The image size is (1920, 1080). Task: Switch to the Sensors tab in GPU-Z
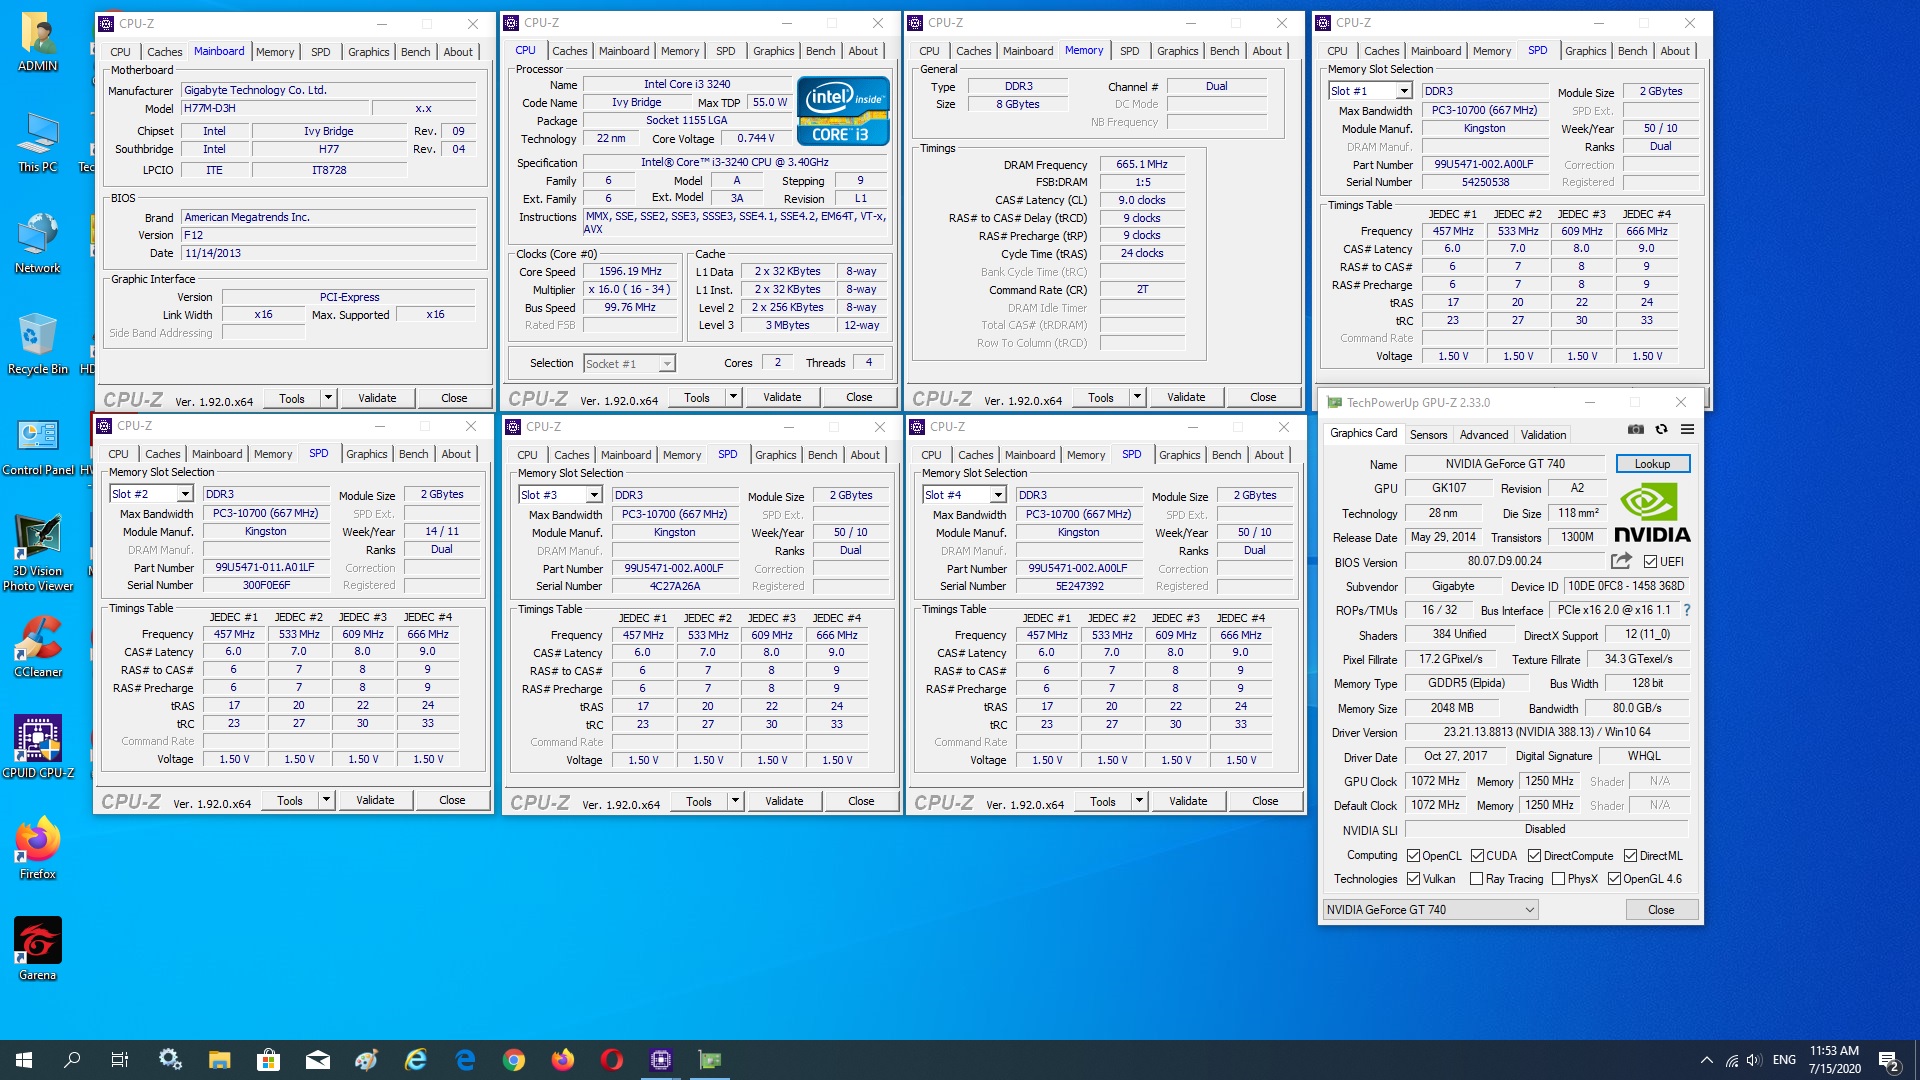pyautogui.click(x=1428, y=435)
